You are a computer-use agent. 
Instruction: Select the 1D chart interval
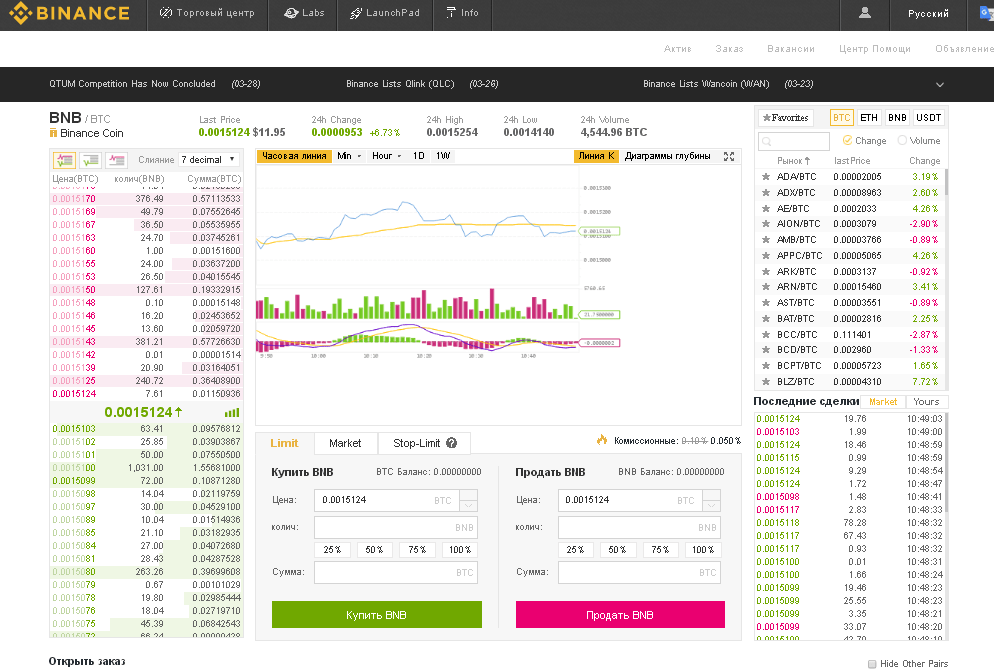tap(418, 156)
